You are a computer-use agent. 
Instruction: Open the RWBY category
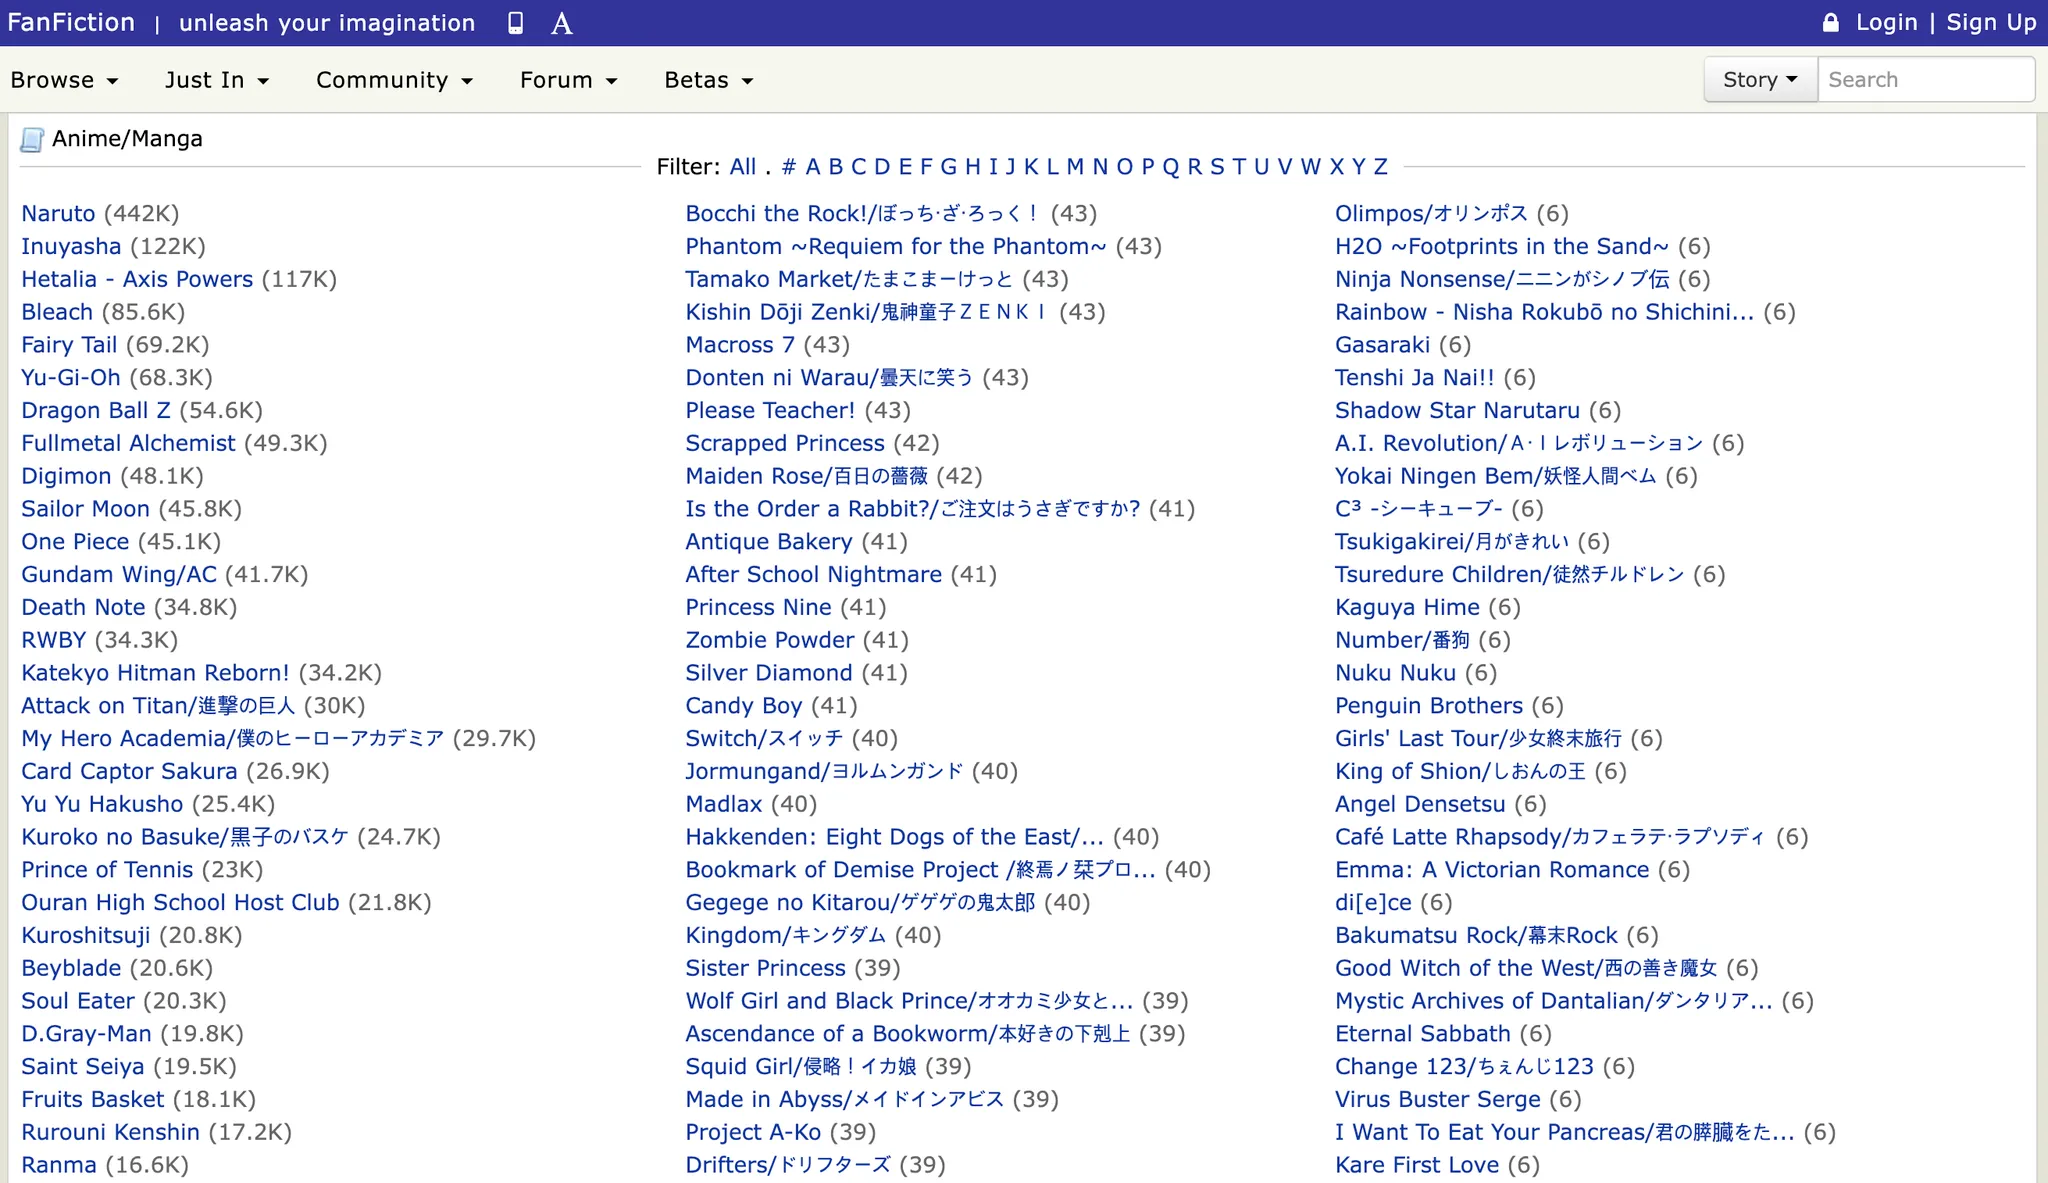tap(54, 640)
